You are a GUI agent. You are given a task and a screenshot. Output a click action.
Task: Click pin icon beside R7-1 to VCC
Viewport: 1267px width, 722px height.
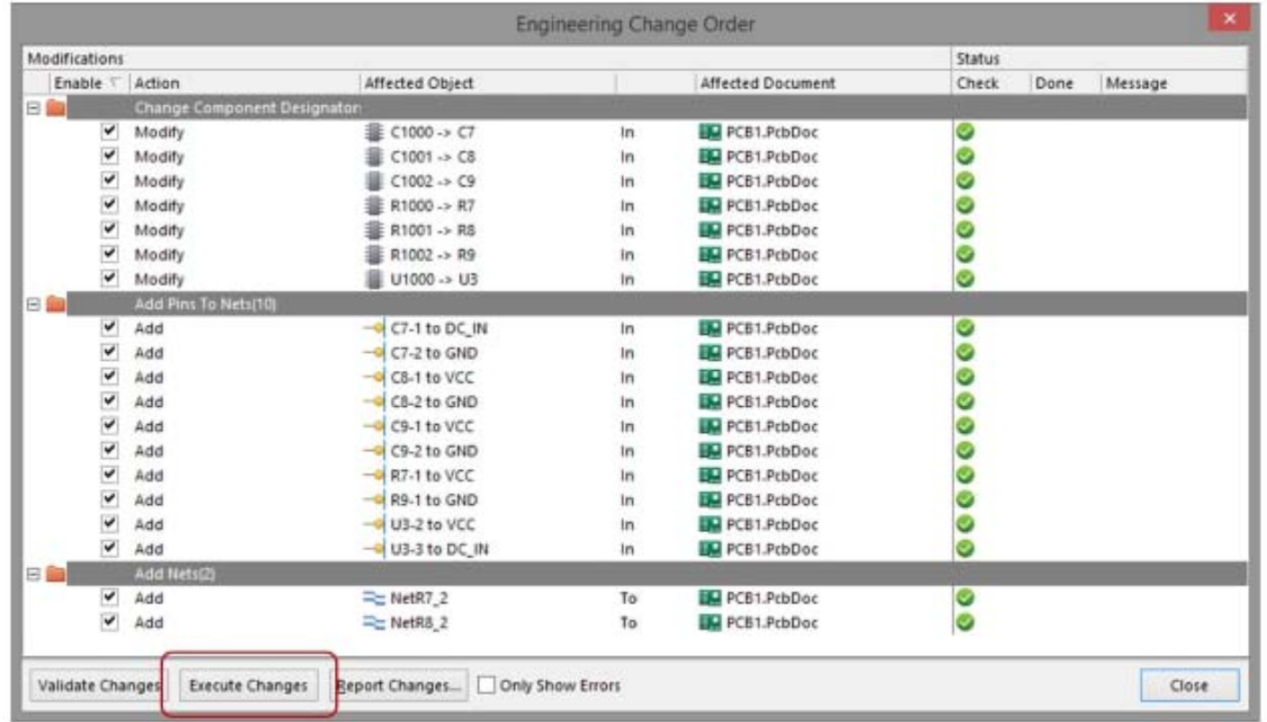[374, 476]
